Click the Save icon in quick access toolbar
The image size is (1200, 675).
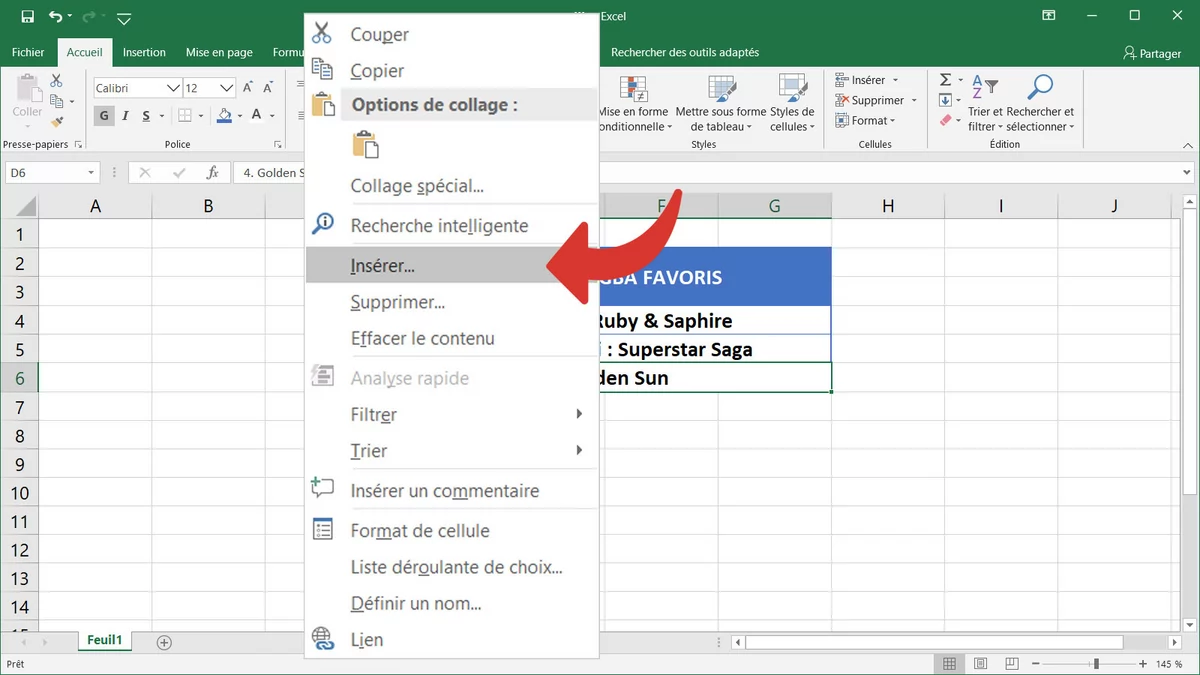(27, 17)
